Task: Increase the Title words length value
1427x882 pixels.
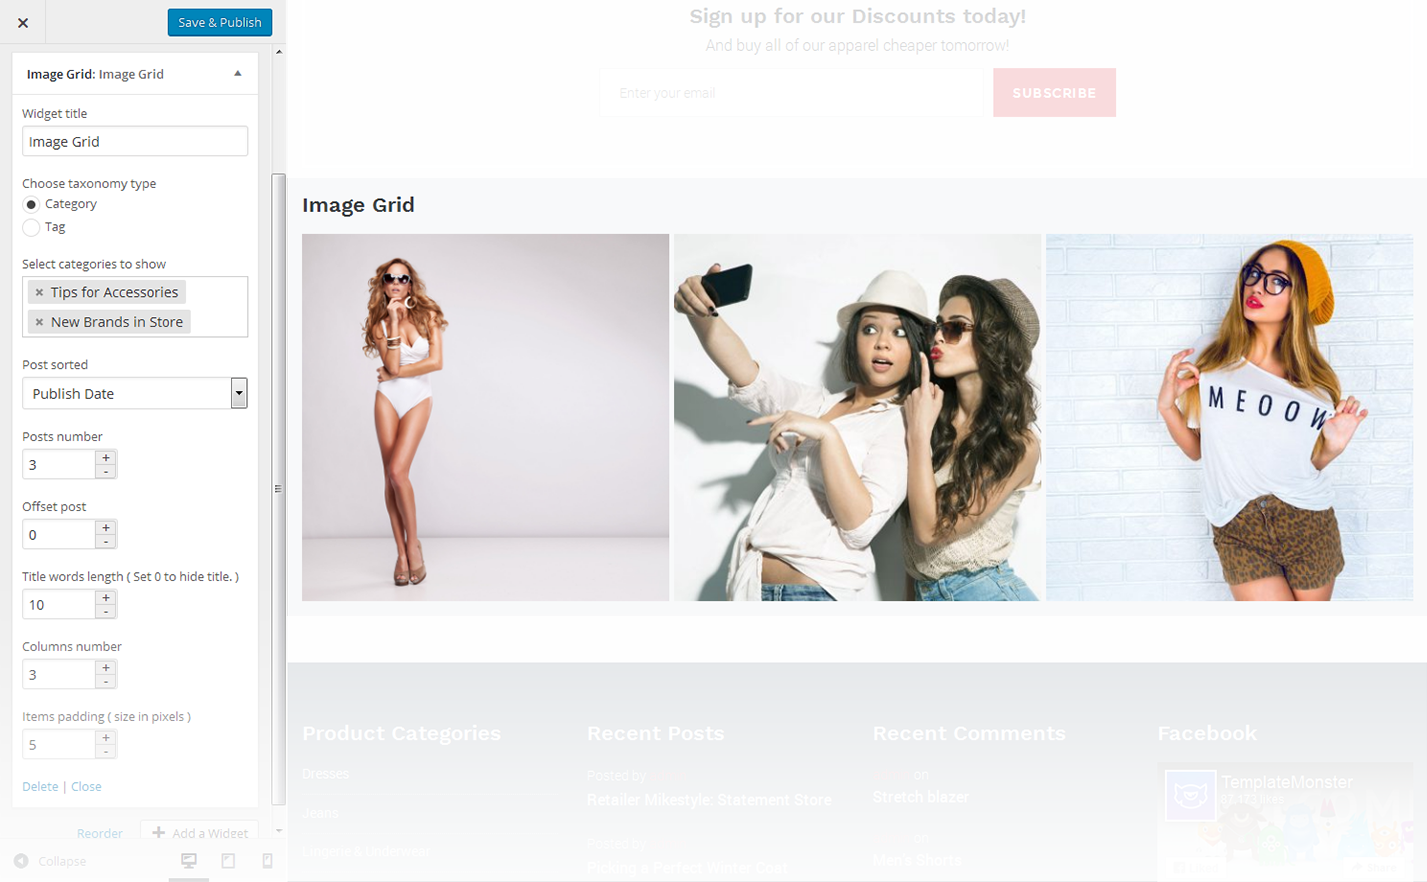Action: [x=106, y=598]
